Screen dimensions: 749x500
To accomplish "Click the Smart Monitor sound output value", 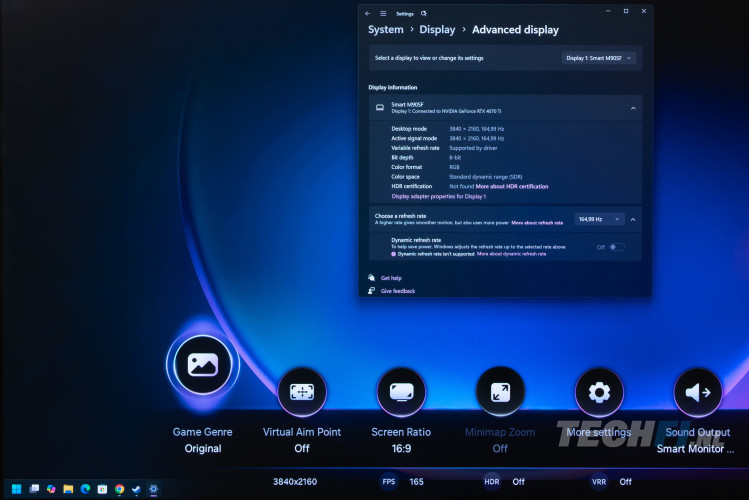I will (x=695, y=448).
